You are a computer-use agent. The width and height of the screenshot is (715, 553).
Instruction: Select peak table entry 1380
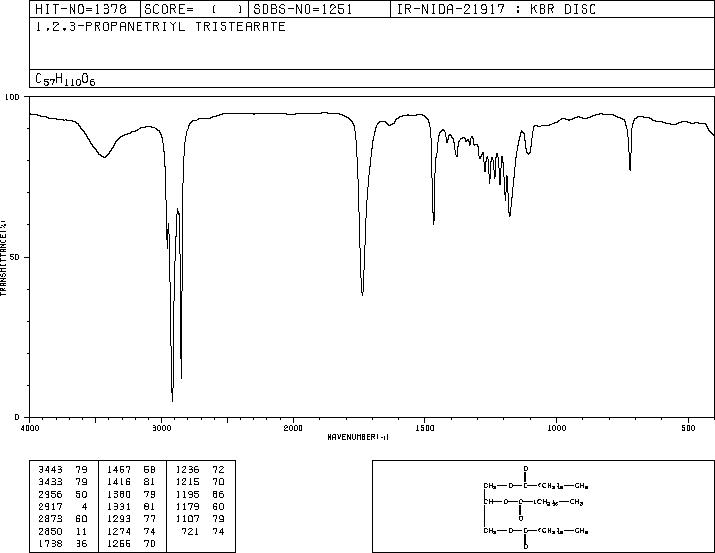click(119, 494)
